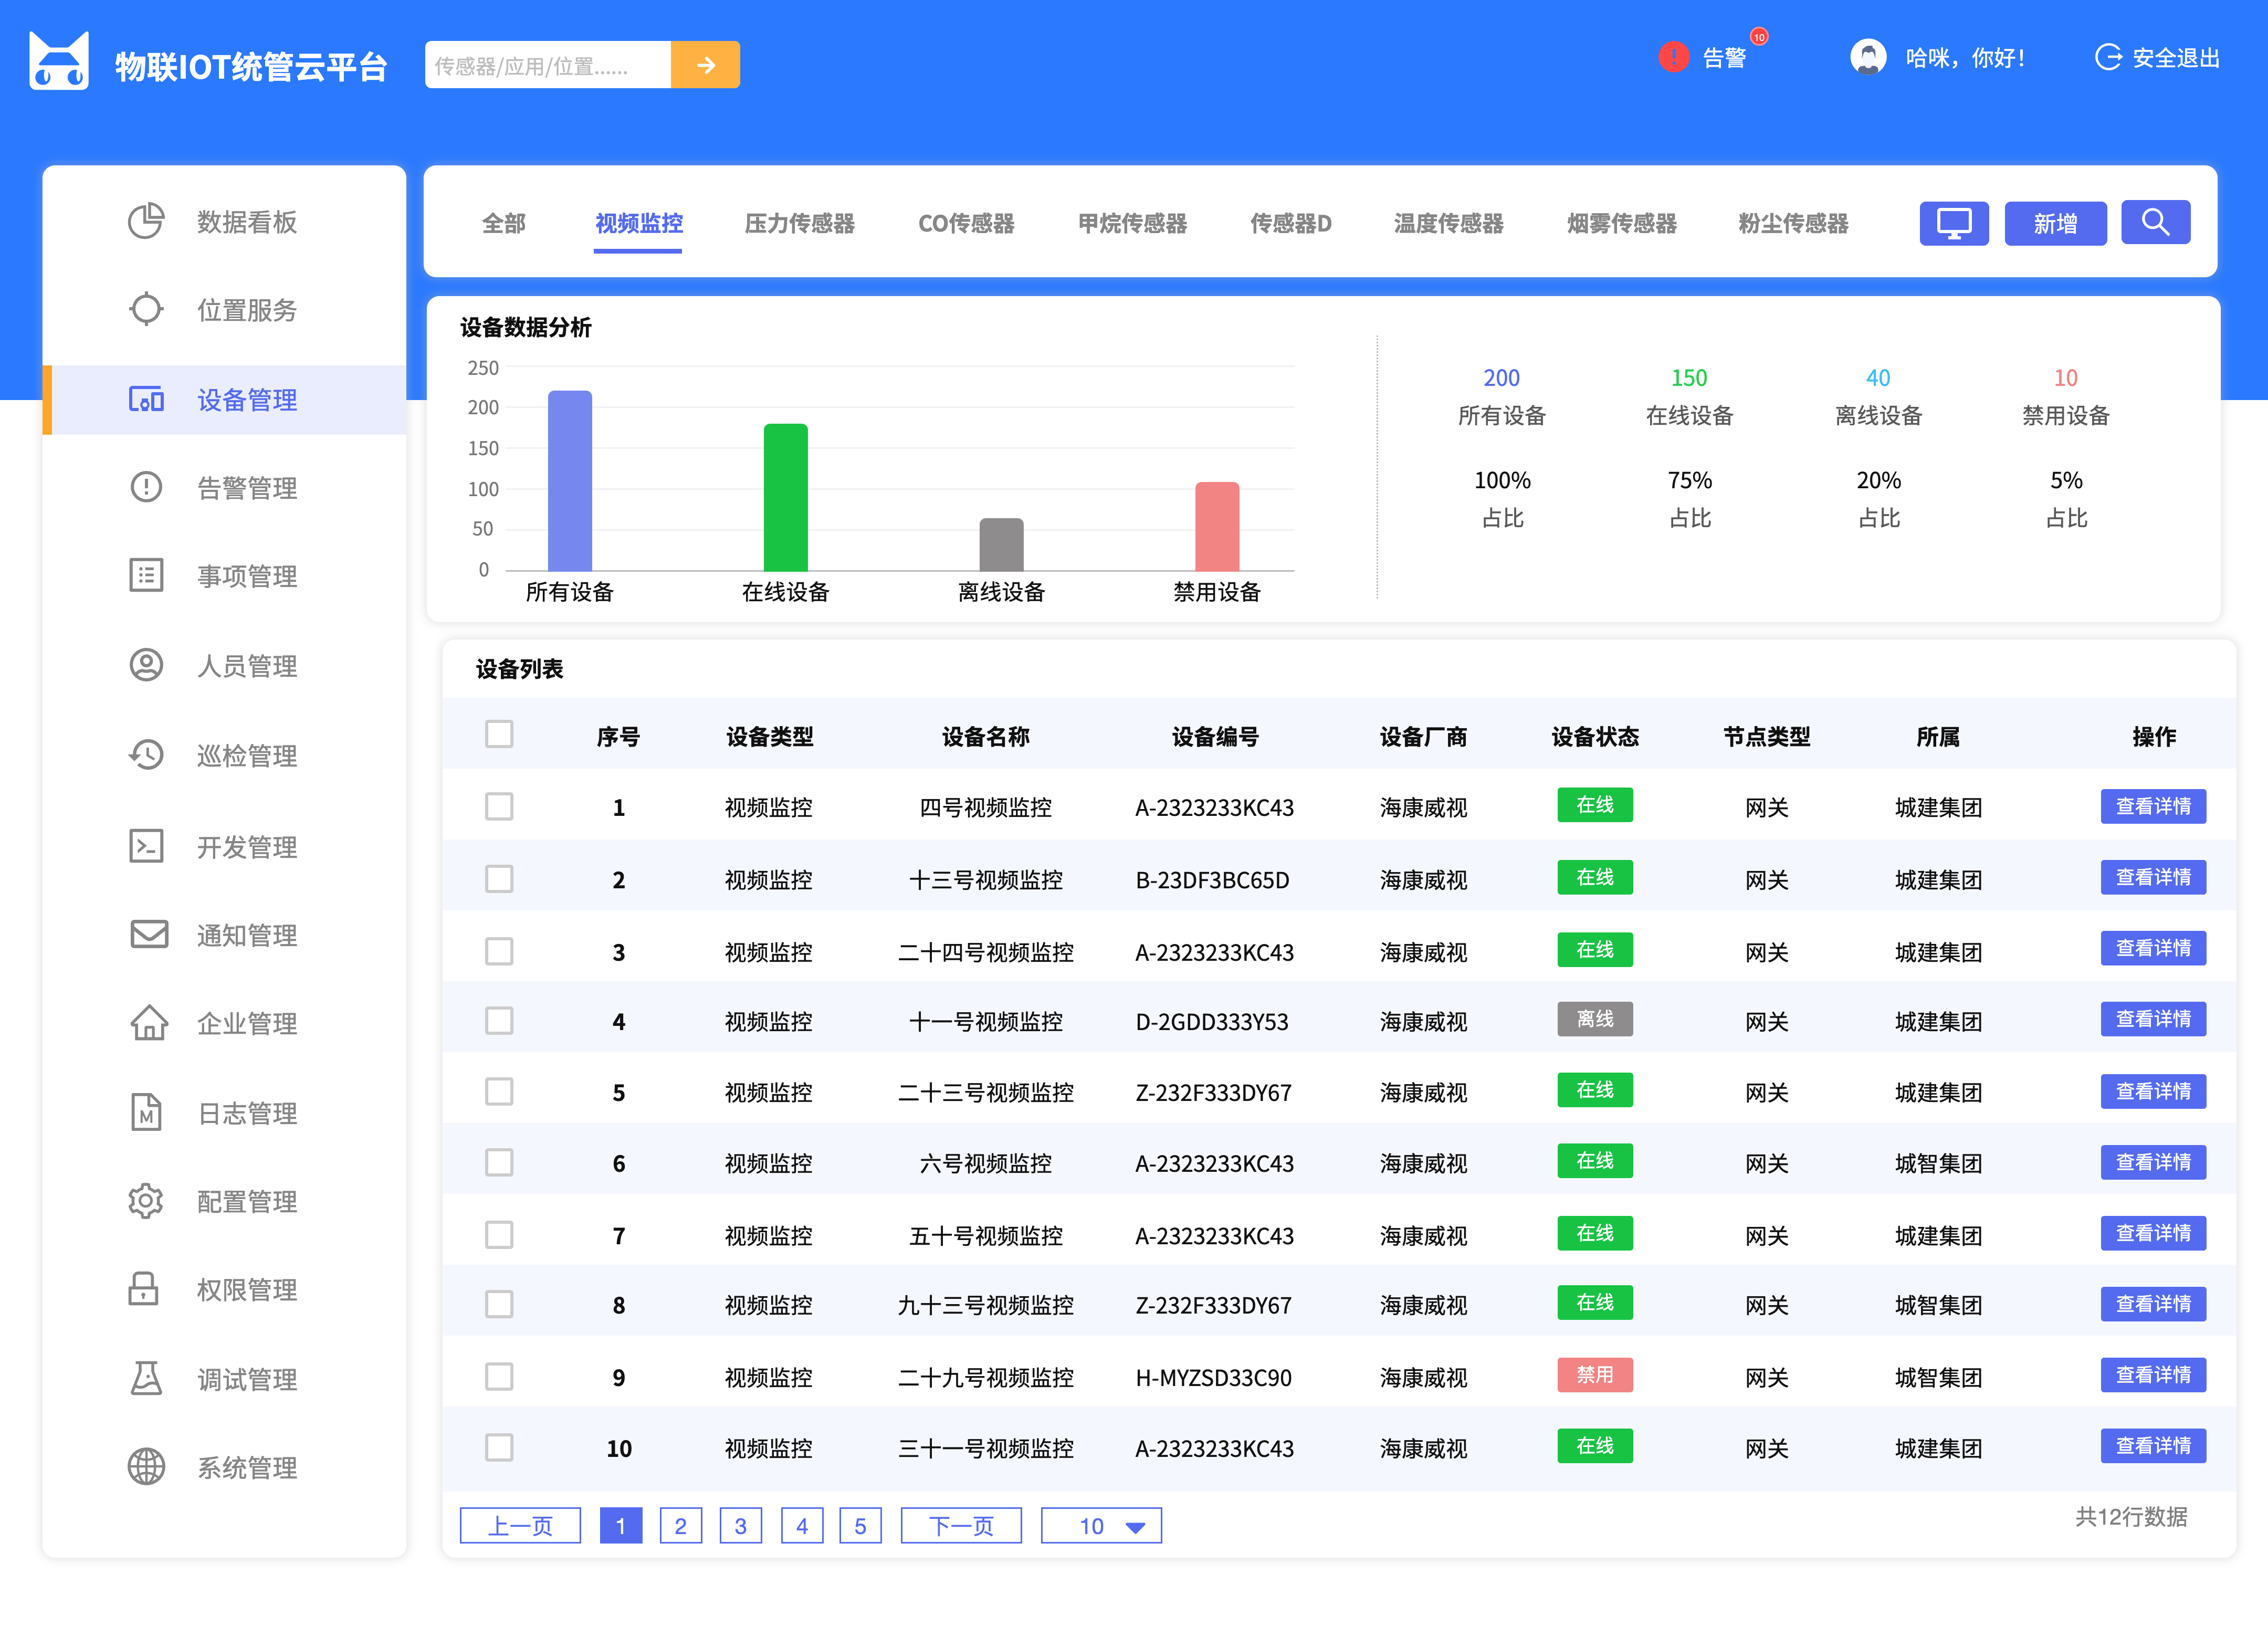Tick the checkbox for row 9
This screenshot has width=2268, height=1627.
coord(499,1377)
